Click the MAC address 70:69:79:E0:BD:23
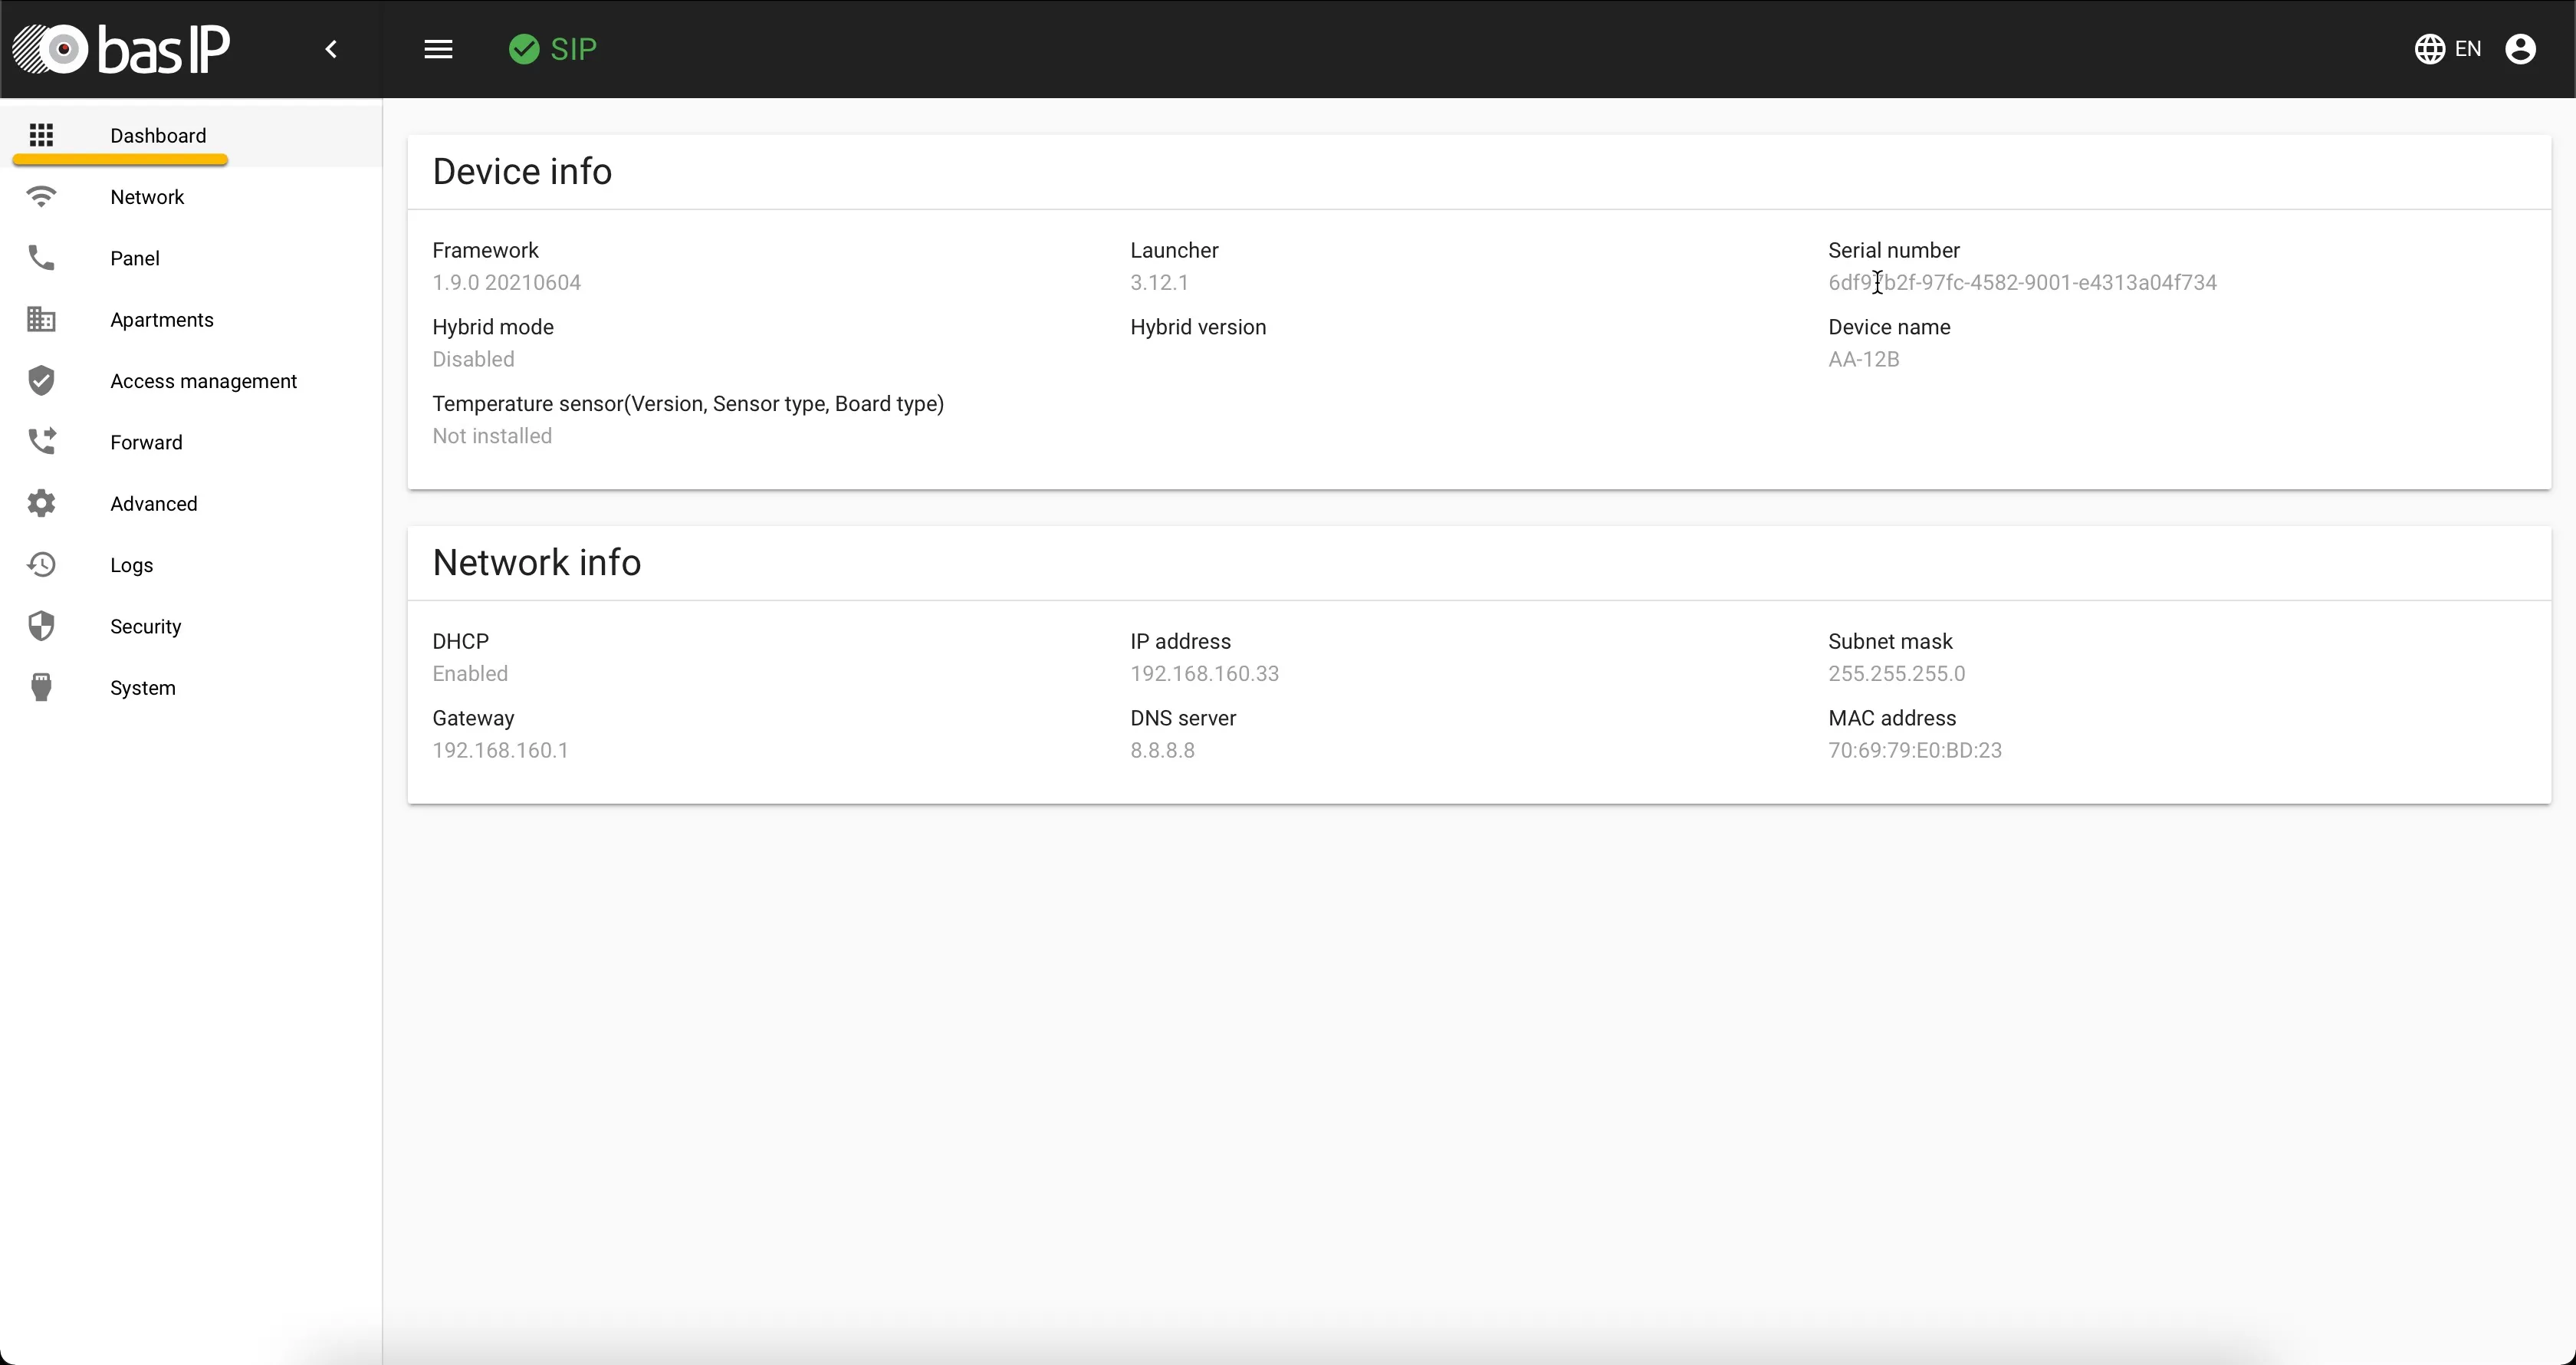2576x1365 pixels. [x=1915, y=751]
